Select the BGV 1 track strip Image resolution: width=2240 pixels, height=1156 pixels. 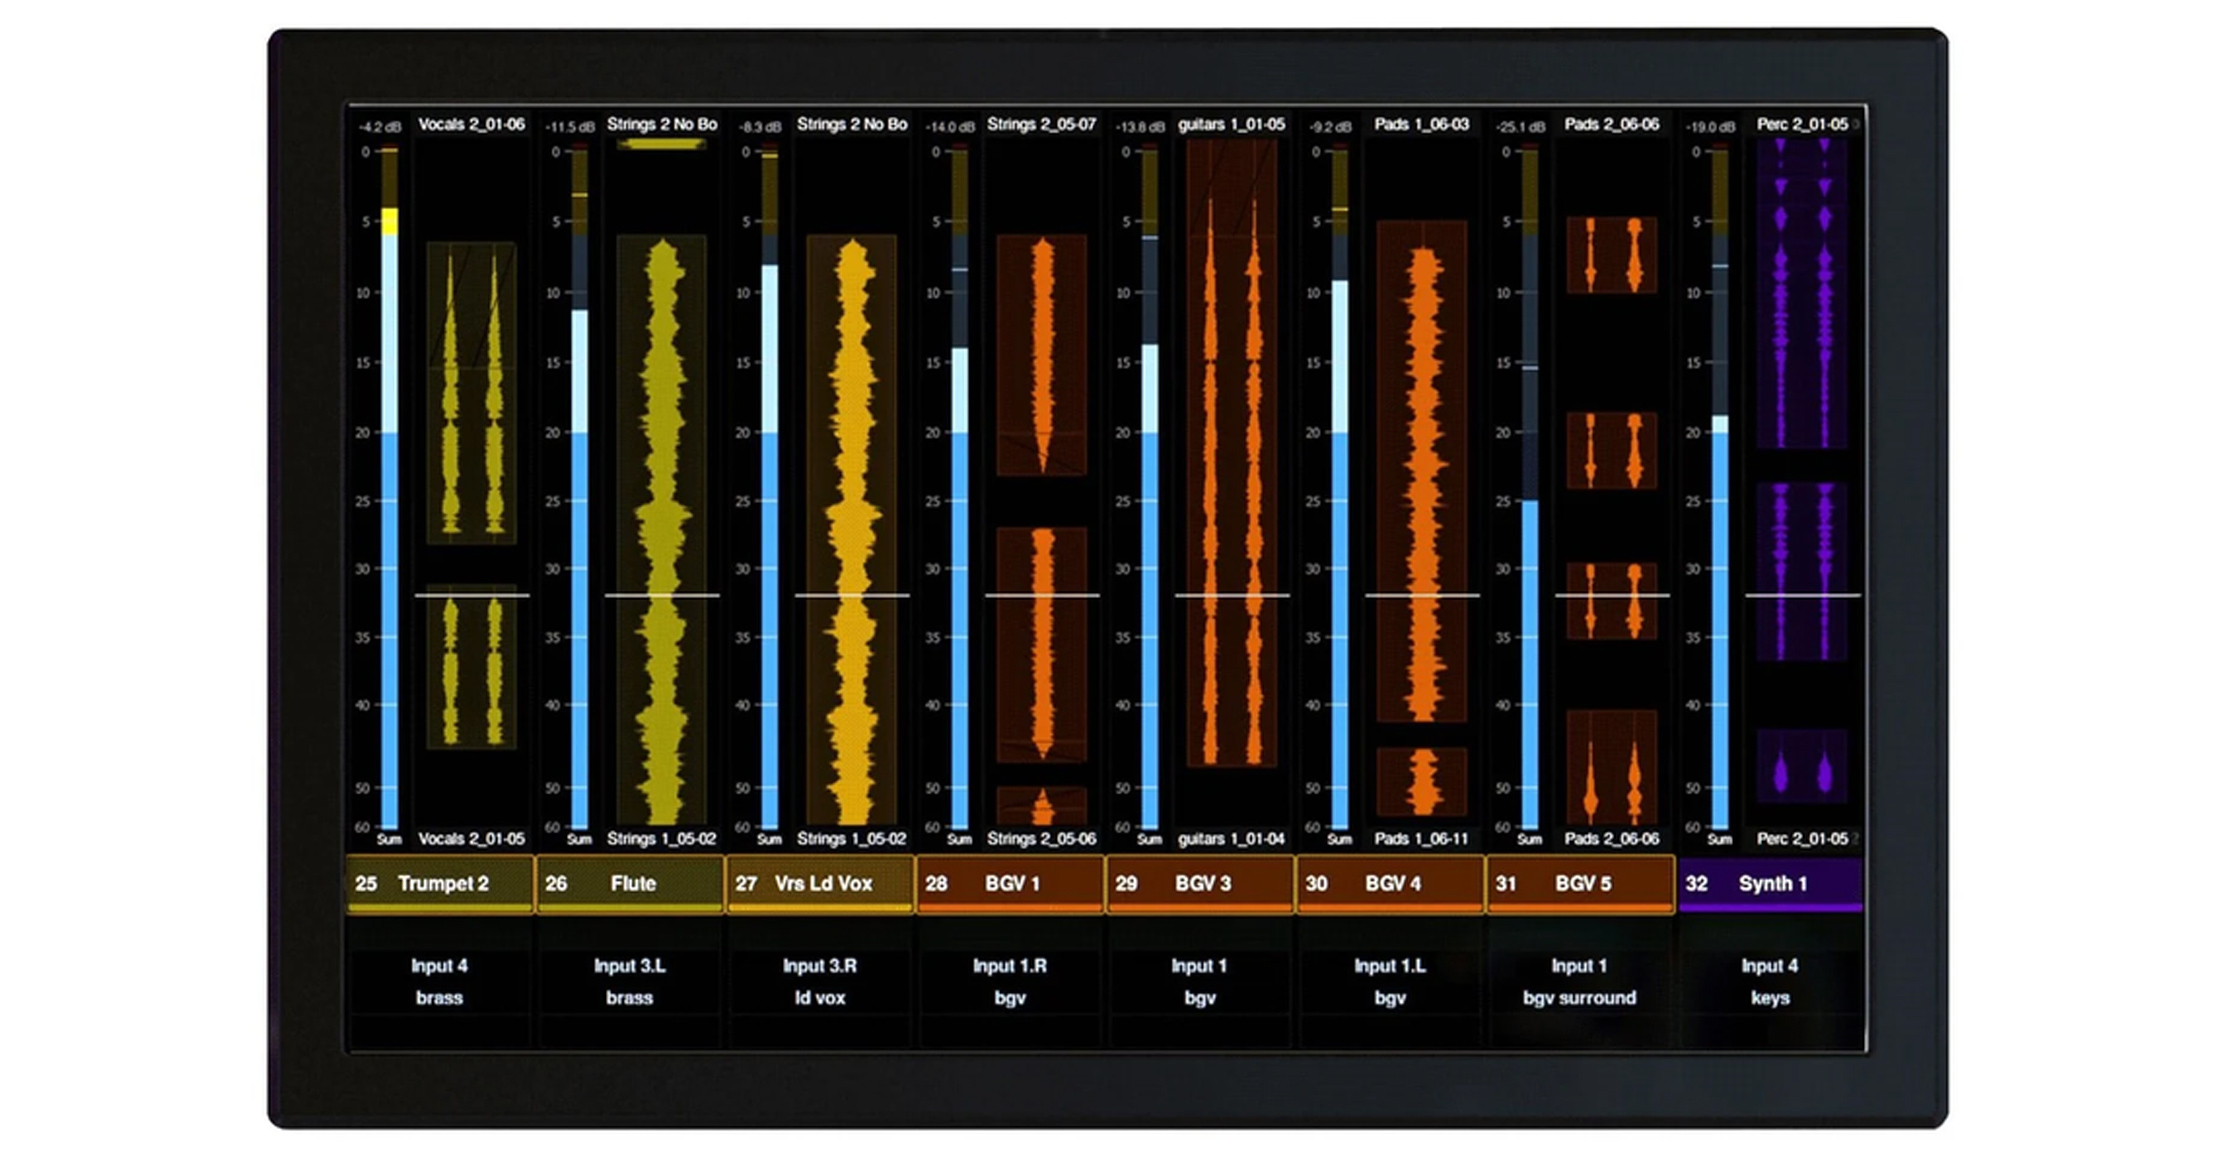click(x=1010, y=884)
